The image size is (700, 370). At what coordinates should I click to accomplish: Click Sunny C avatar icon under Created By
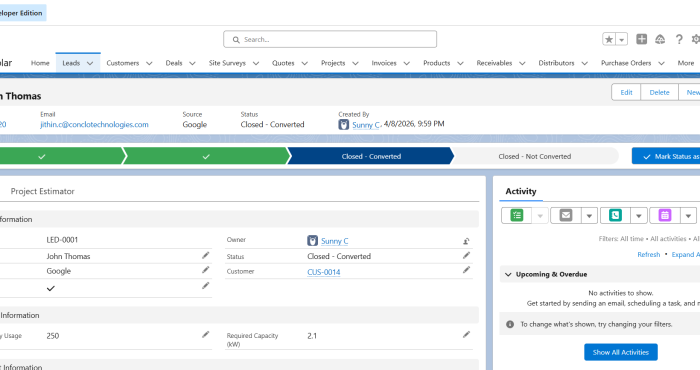343,125
